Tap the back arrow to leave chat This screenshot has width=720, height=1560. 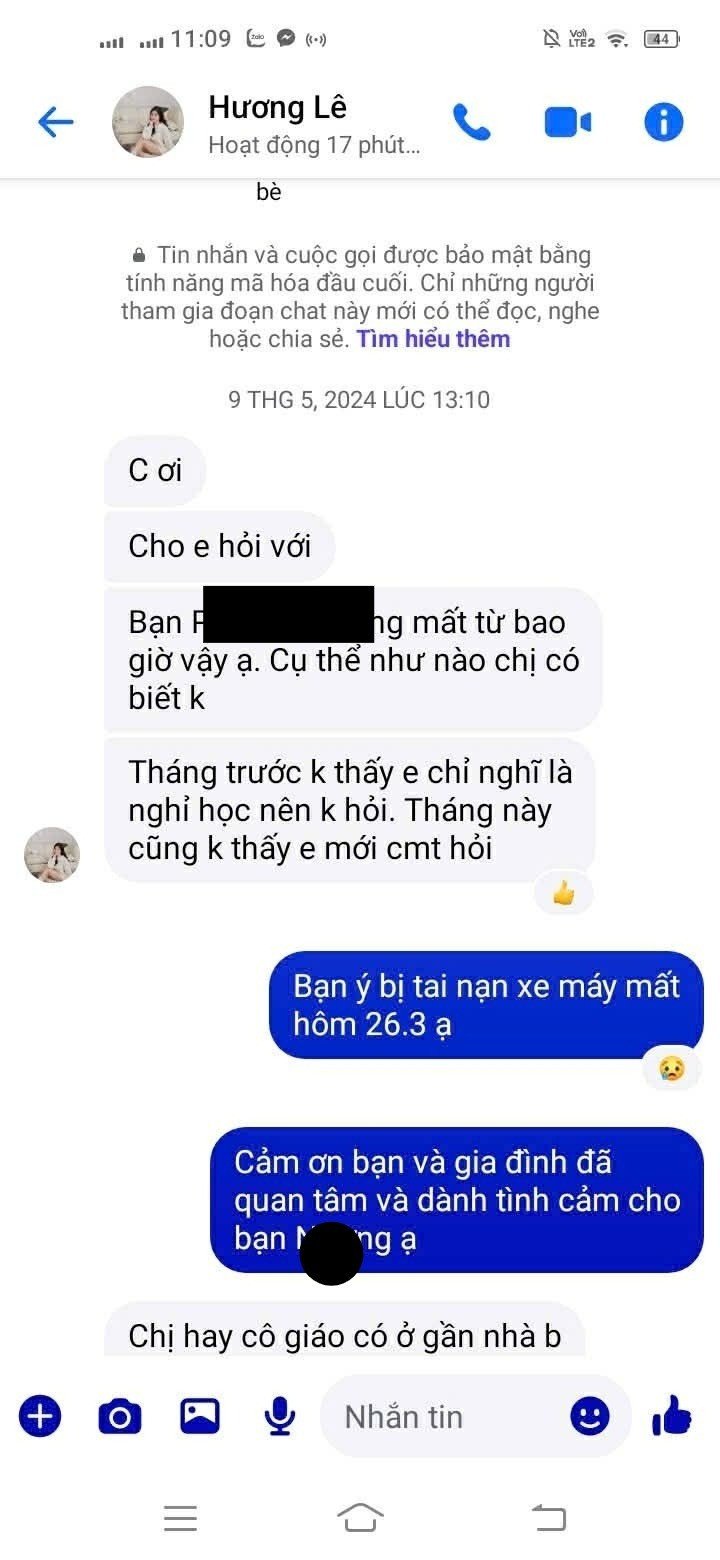56,122
